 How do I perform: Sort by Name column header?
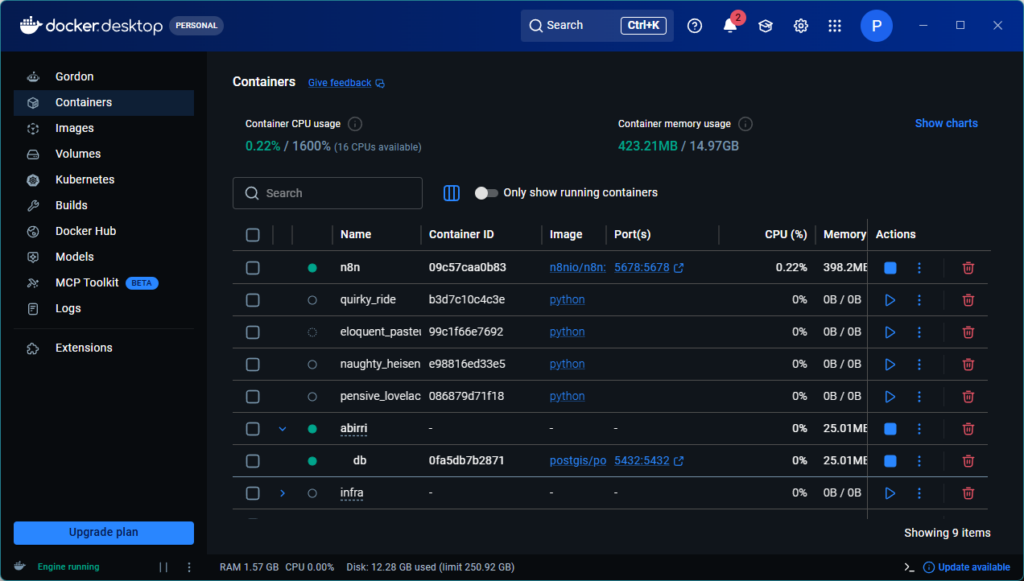(x=355, y=234)
